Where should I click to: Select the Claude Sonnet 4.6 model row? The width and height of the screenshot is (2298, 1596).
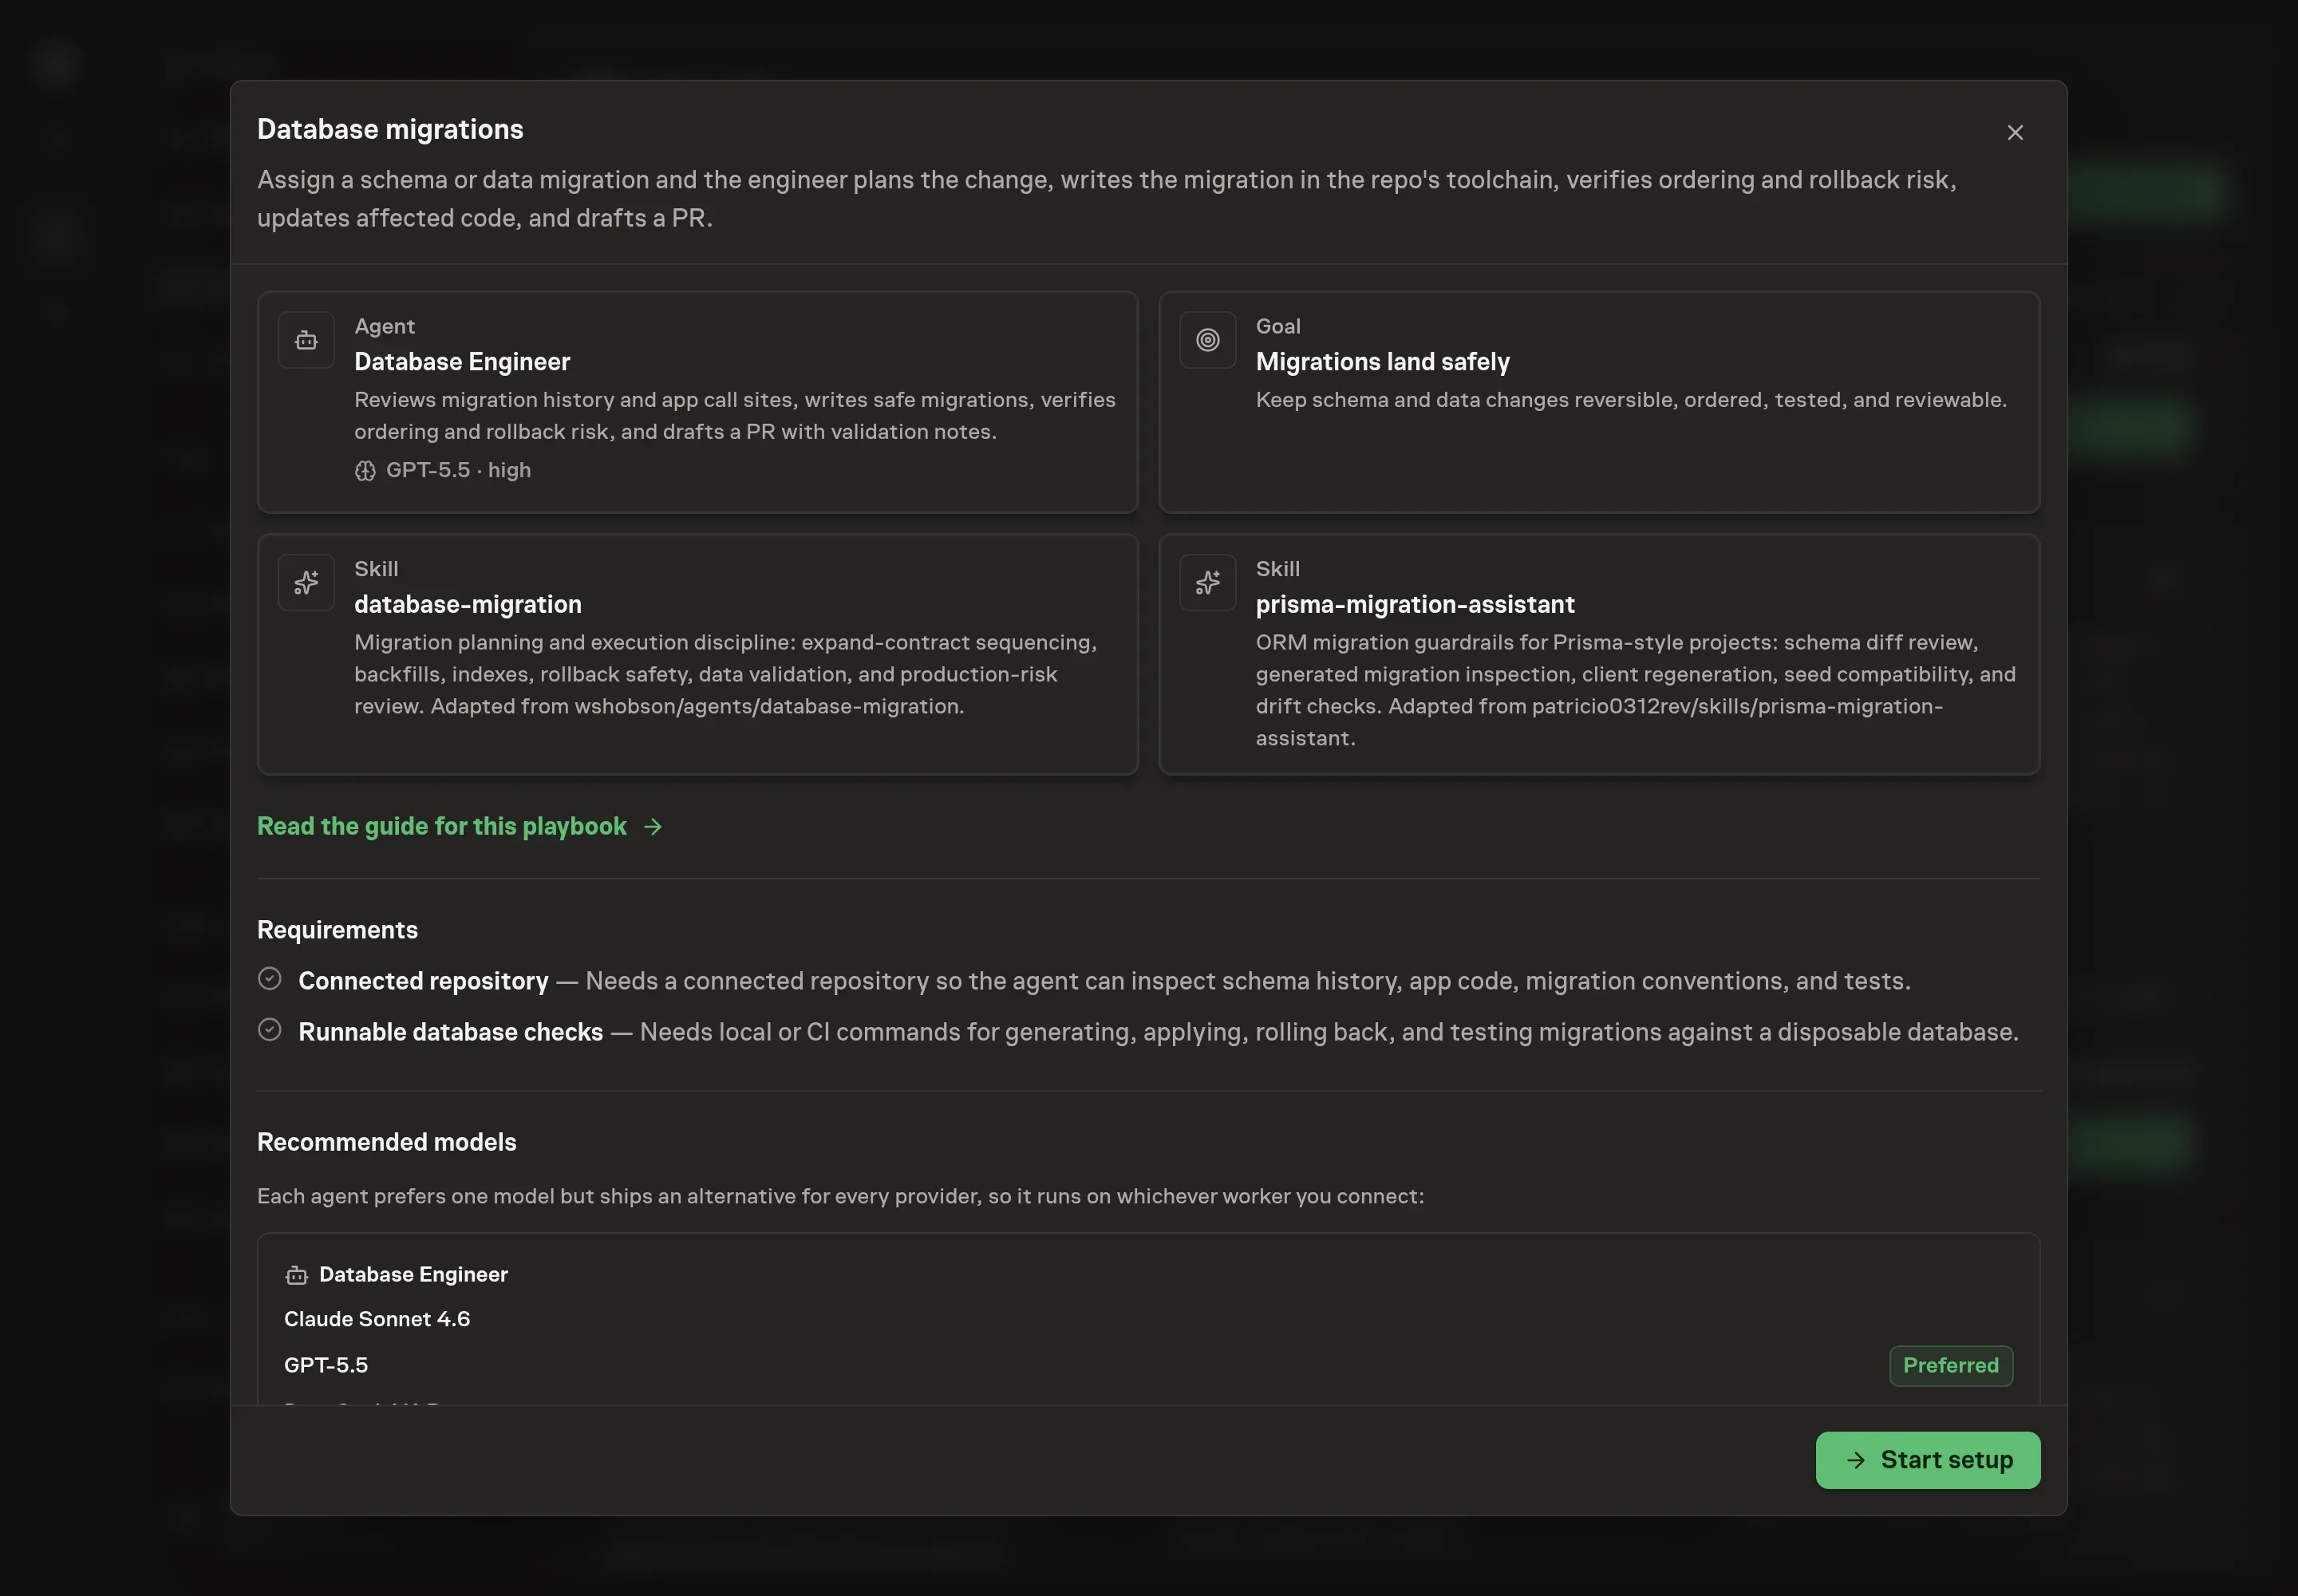click(1148, 1319)
